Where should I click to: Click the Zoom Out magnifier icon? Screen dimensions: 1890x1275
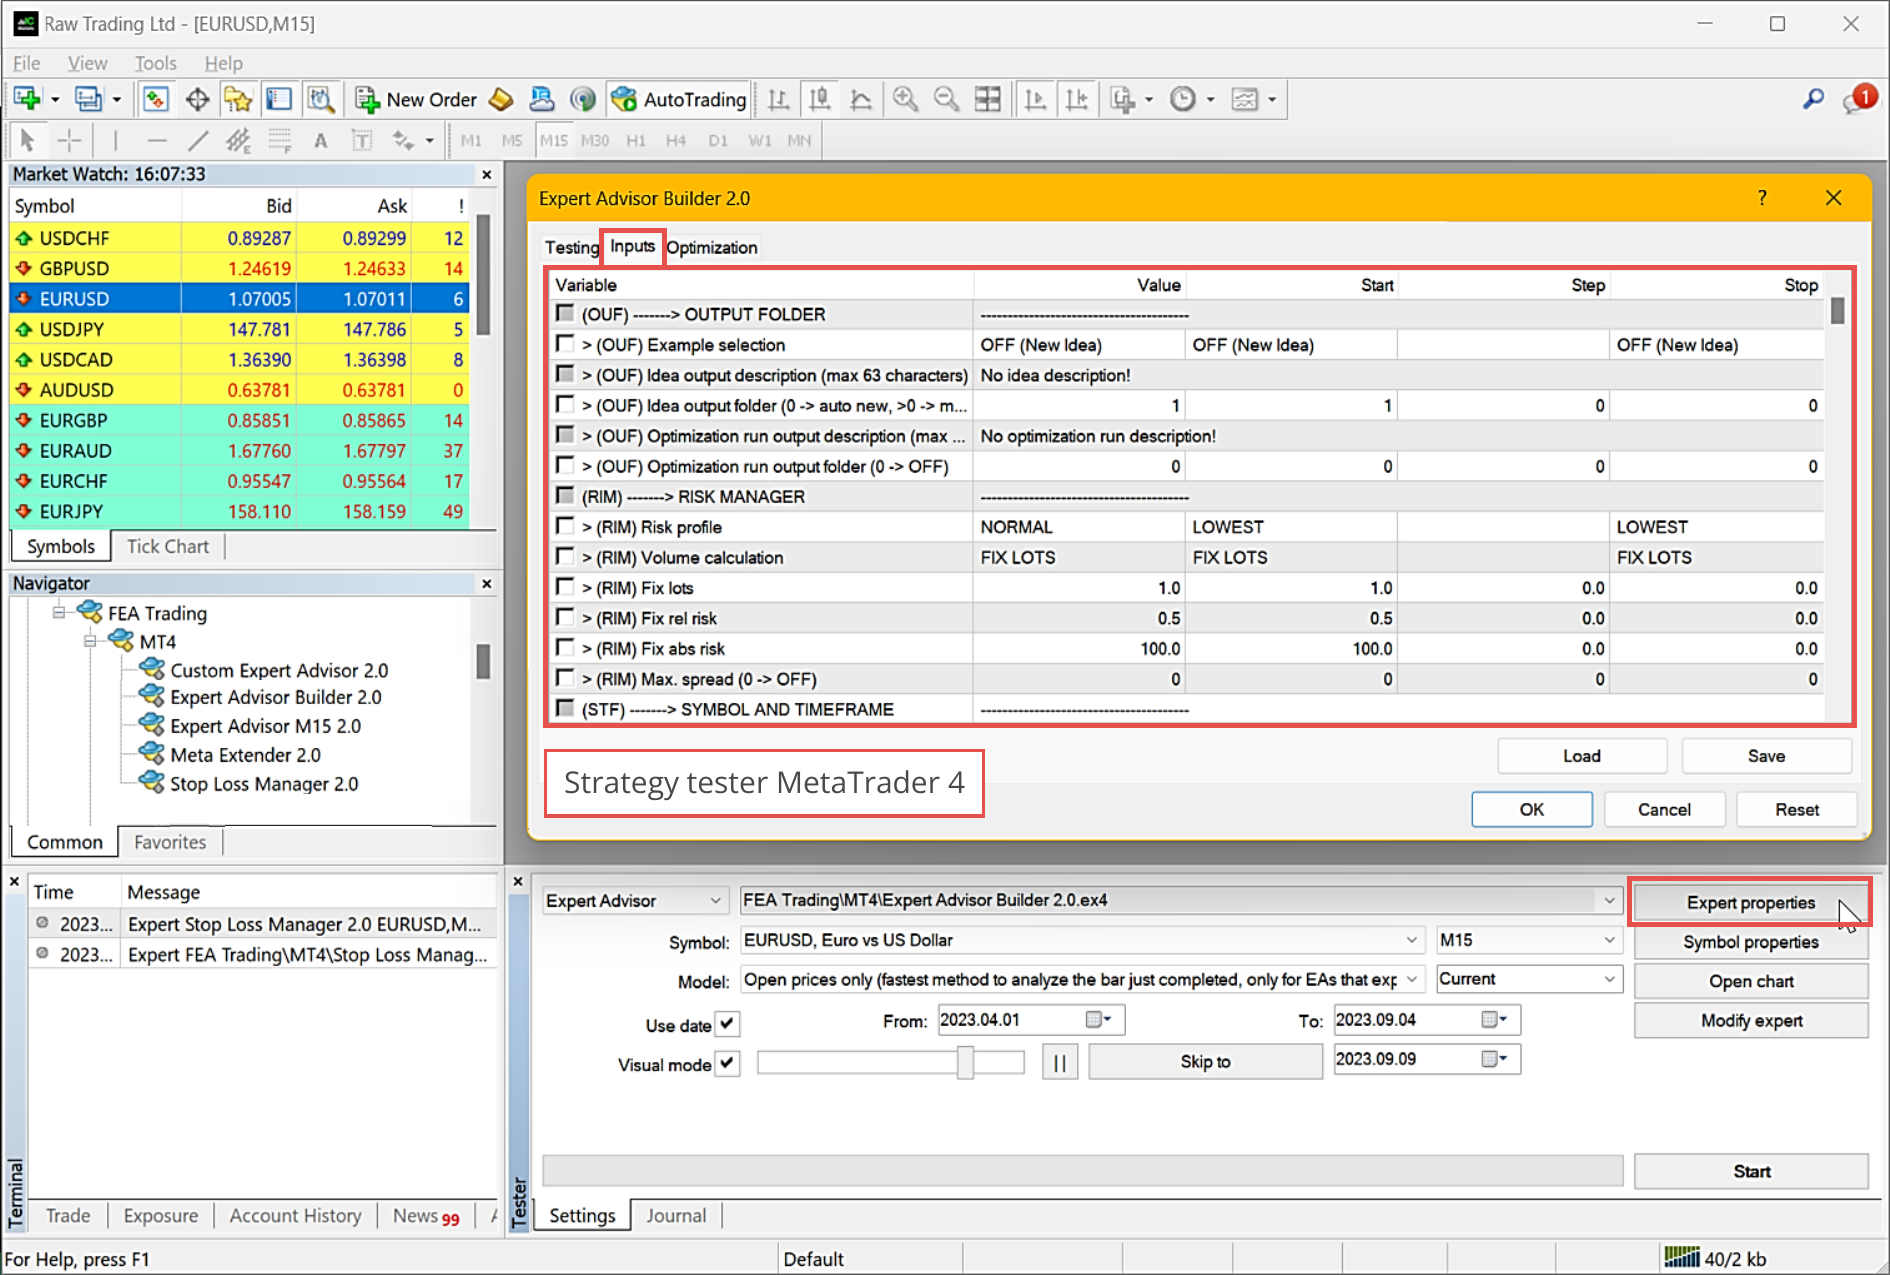pos(946,99)
